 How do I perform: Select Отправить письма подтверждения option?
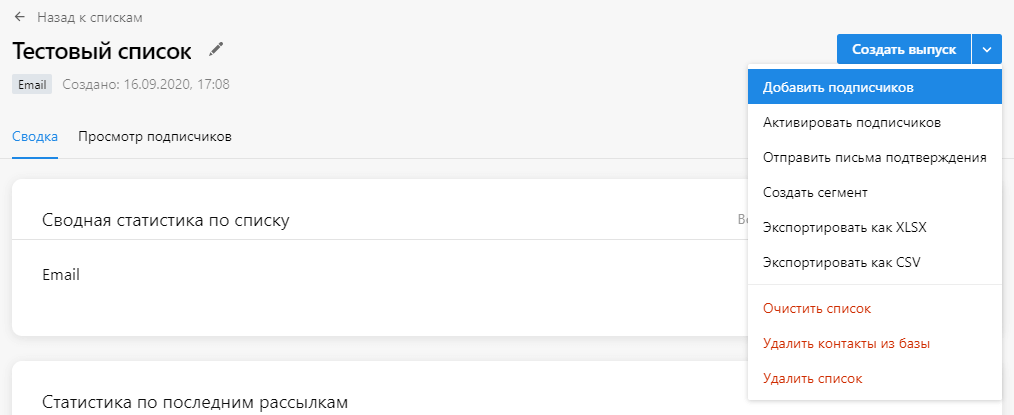[874, 157]
